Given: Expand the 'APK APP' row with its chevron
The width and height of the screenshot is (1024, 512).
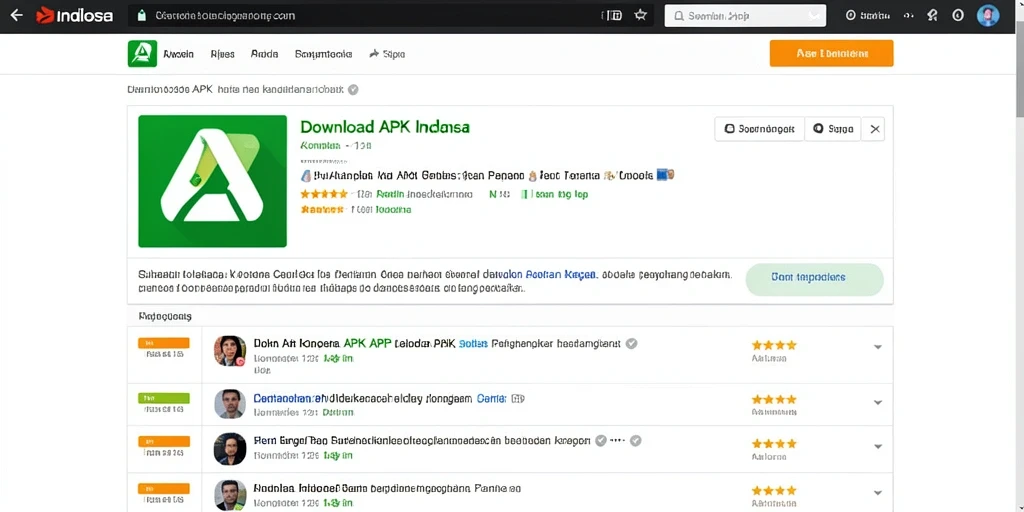Looking at the screenshot, I should (878, 347).
